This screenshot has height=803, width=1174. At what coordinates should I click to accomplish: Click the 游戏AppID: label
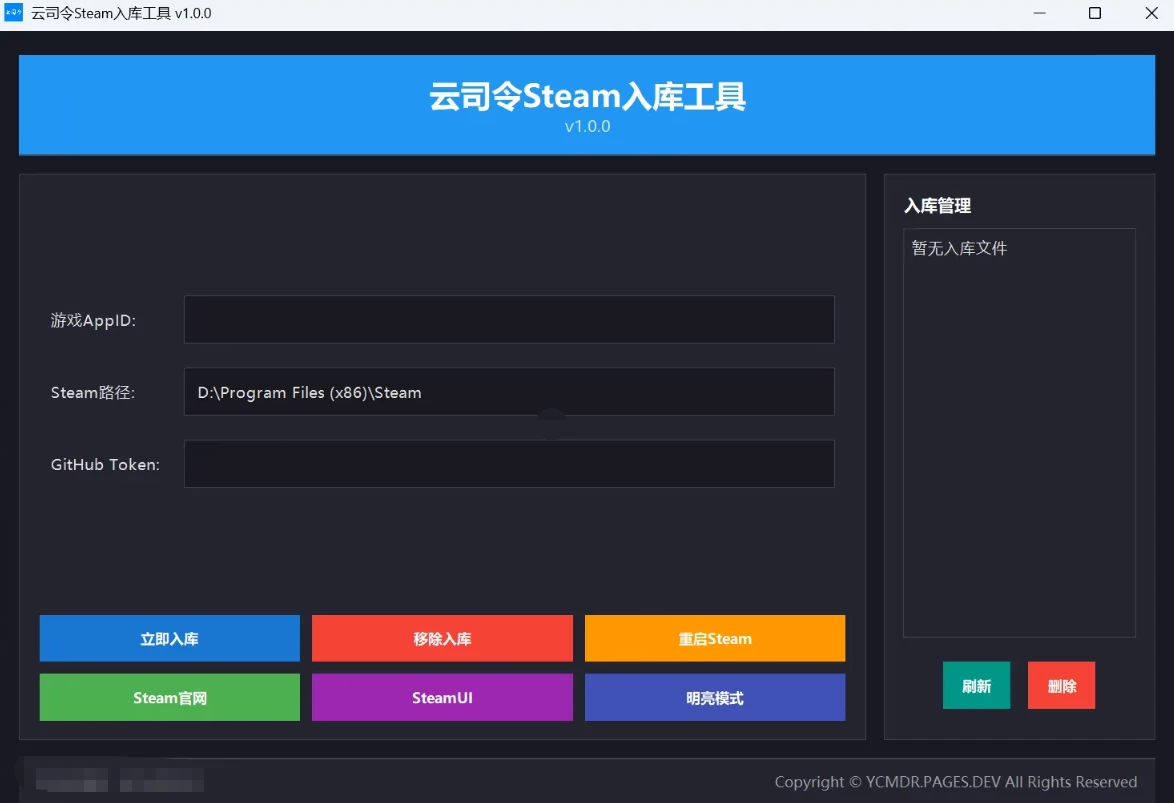pos(93,321)
